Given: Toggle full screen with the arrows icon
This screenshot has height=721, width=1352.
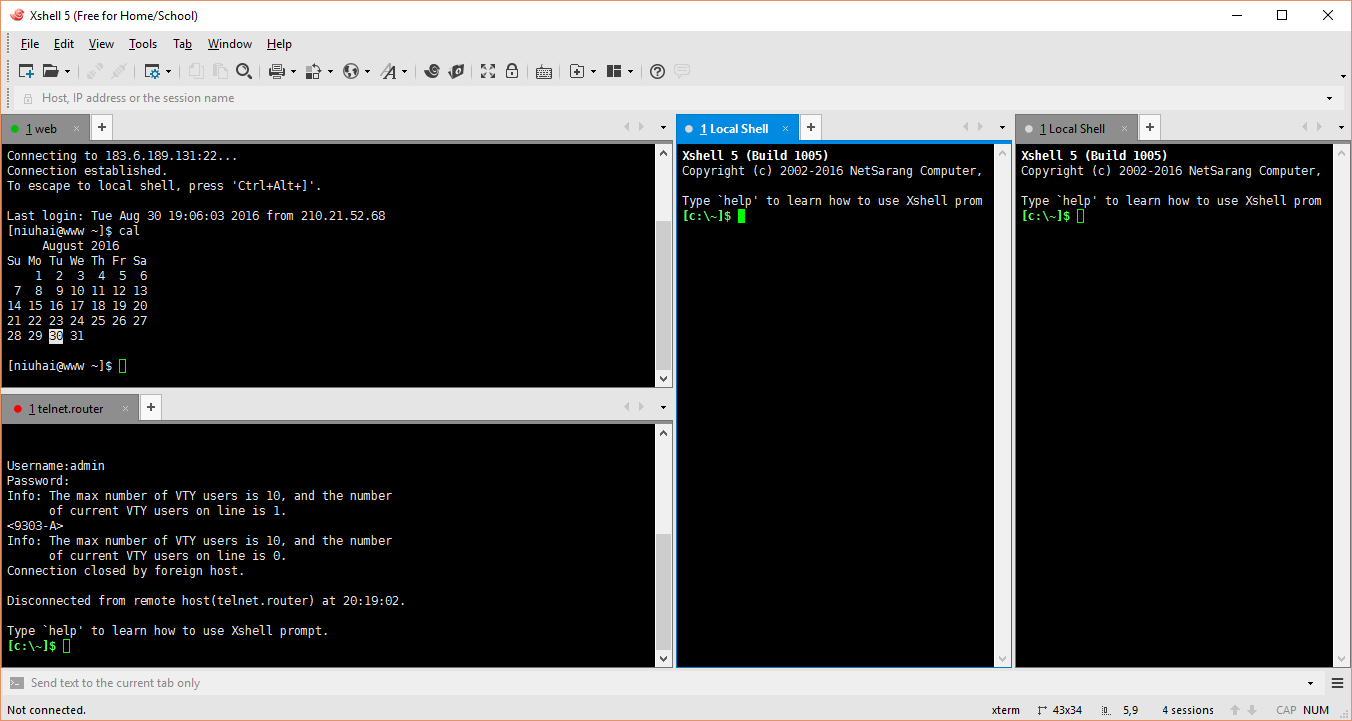Looking at the screenshot, I should [488, 71].
